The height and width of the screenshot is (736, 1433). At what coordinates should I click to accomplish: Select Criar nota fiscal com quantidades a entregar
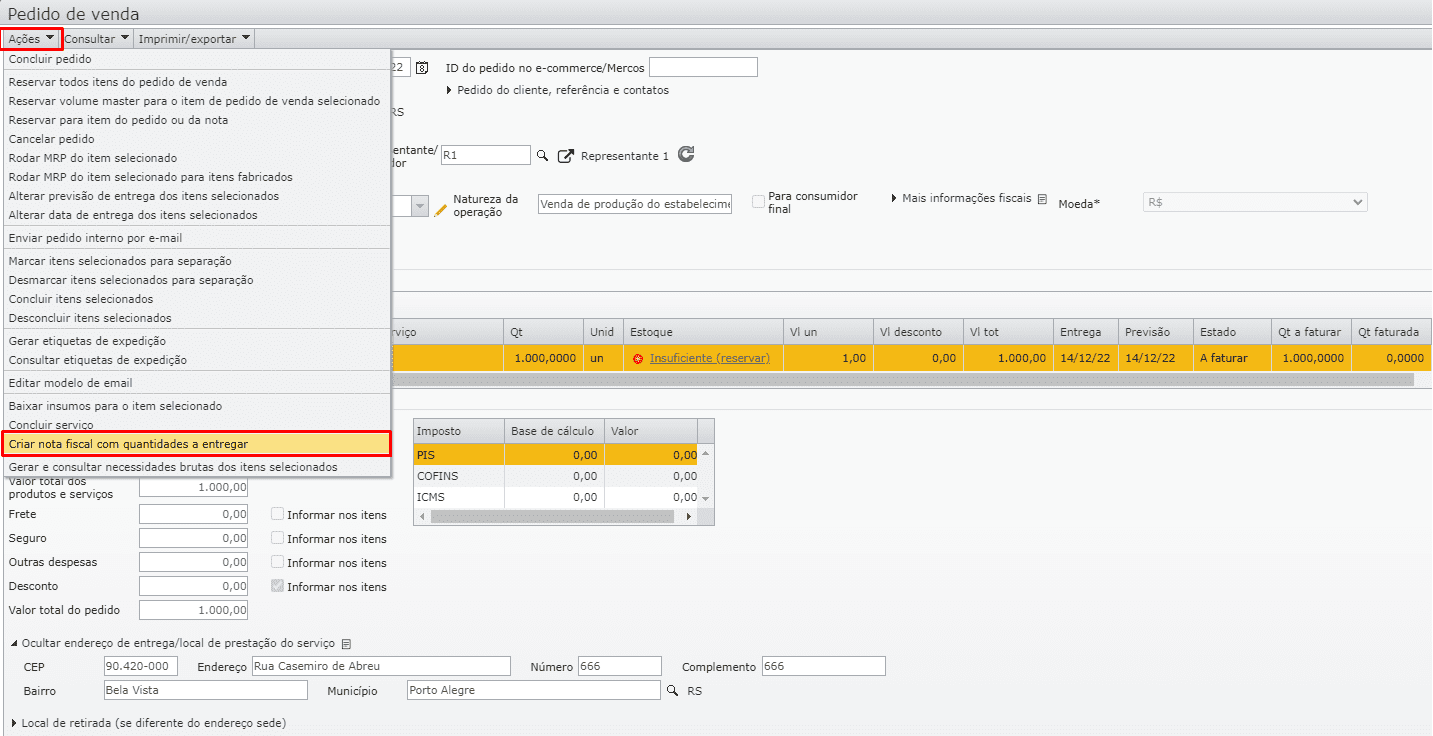(x=128, y=444)
